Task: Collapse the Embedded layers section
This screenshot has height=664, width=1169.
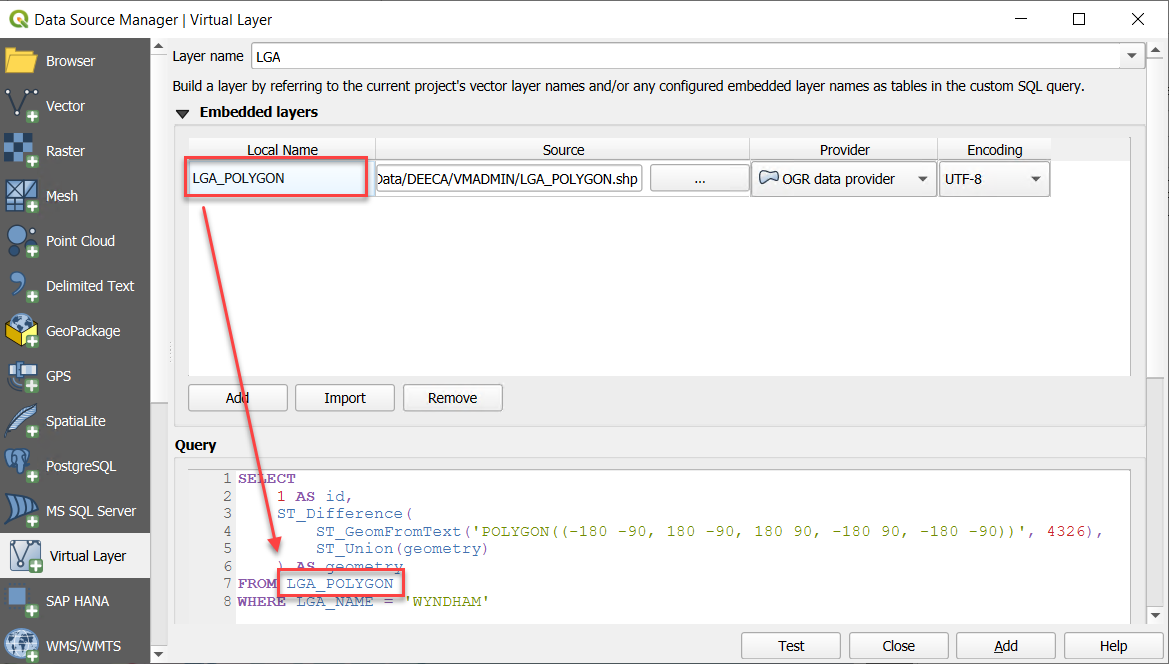Action: coord(182,112)
